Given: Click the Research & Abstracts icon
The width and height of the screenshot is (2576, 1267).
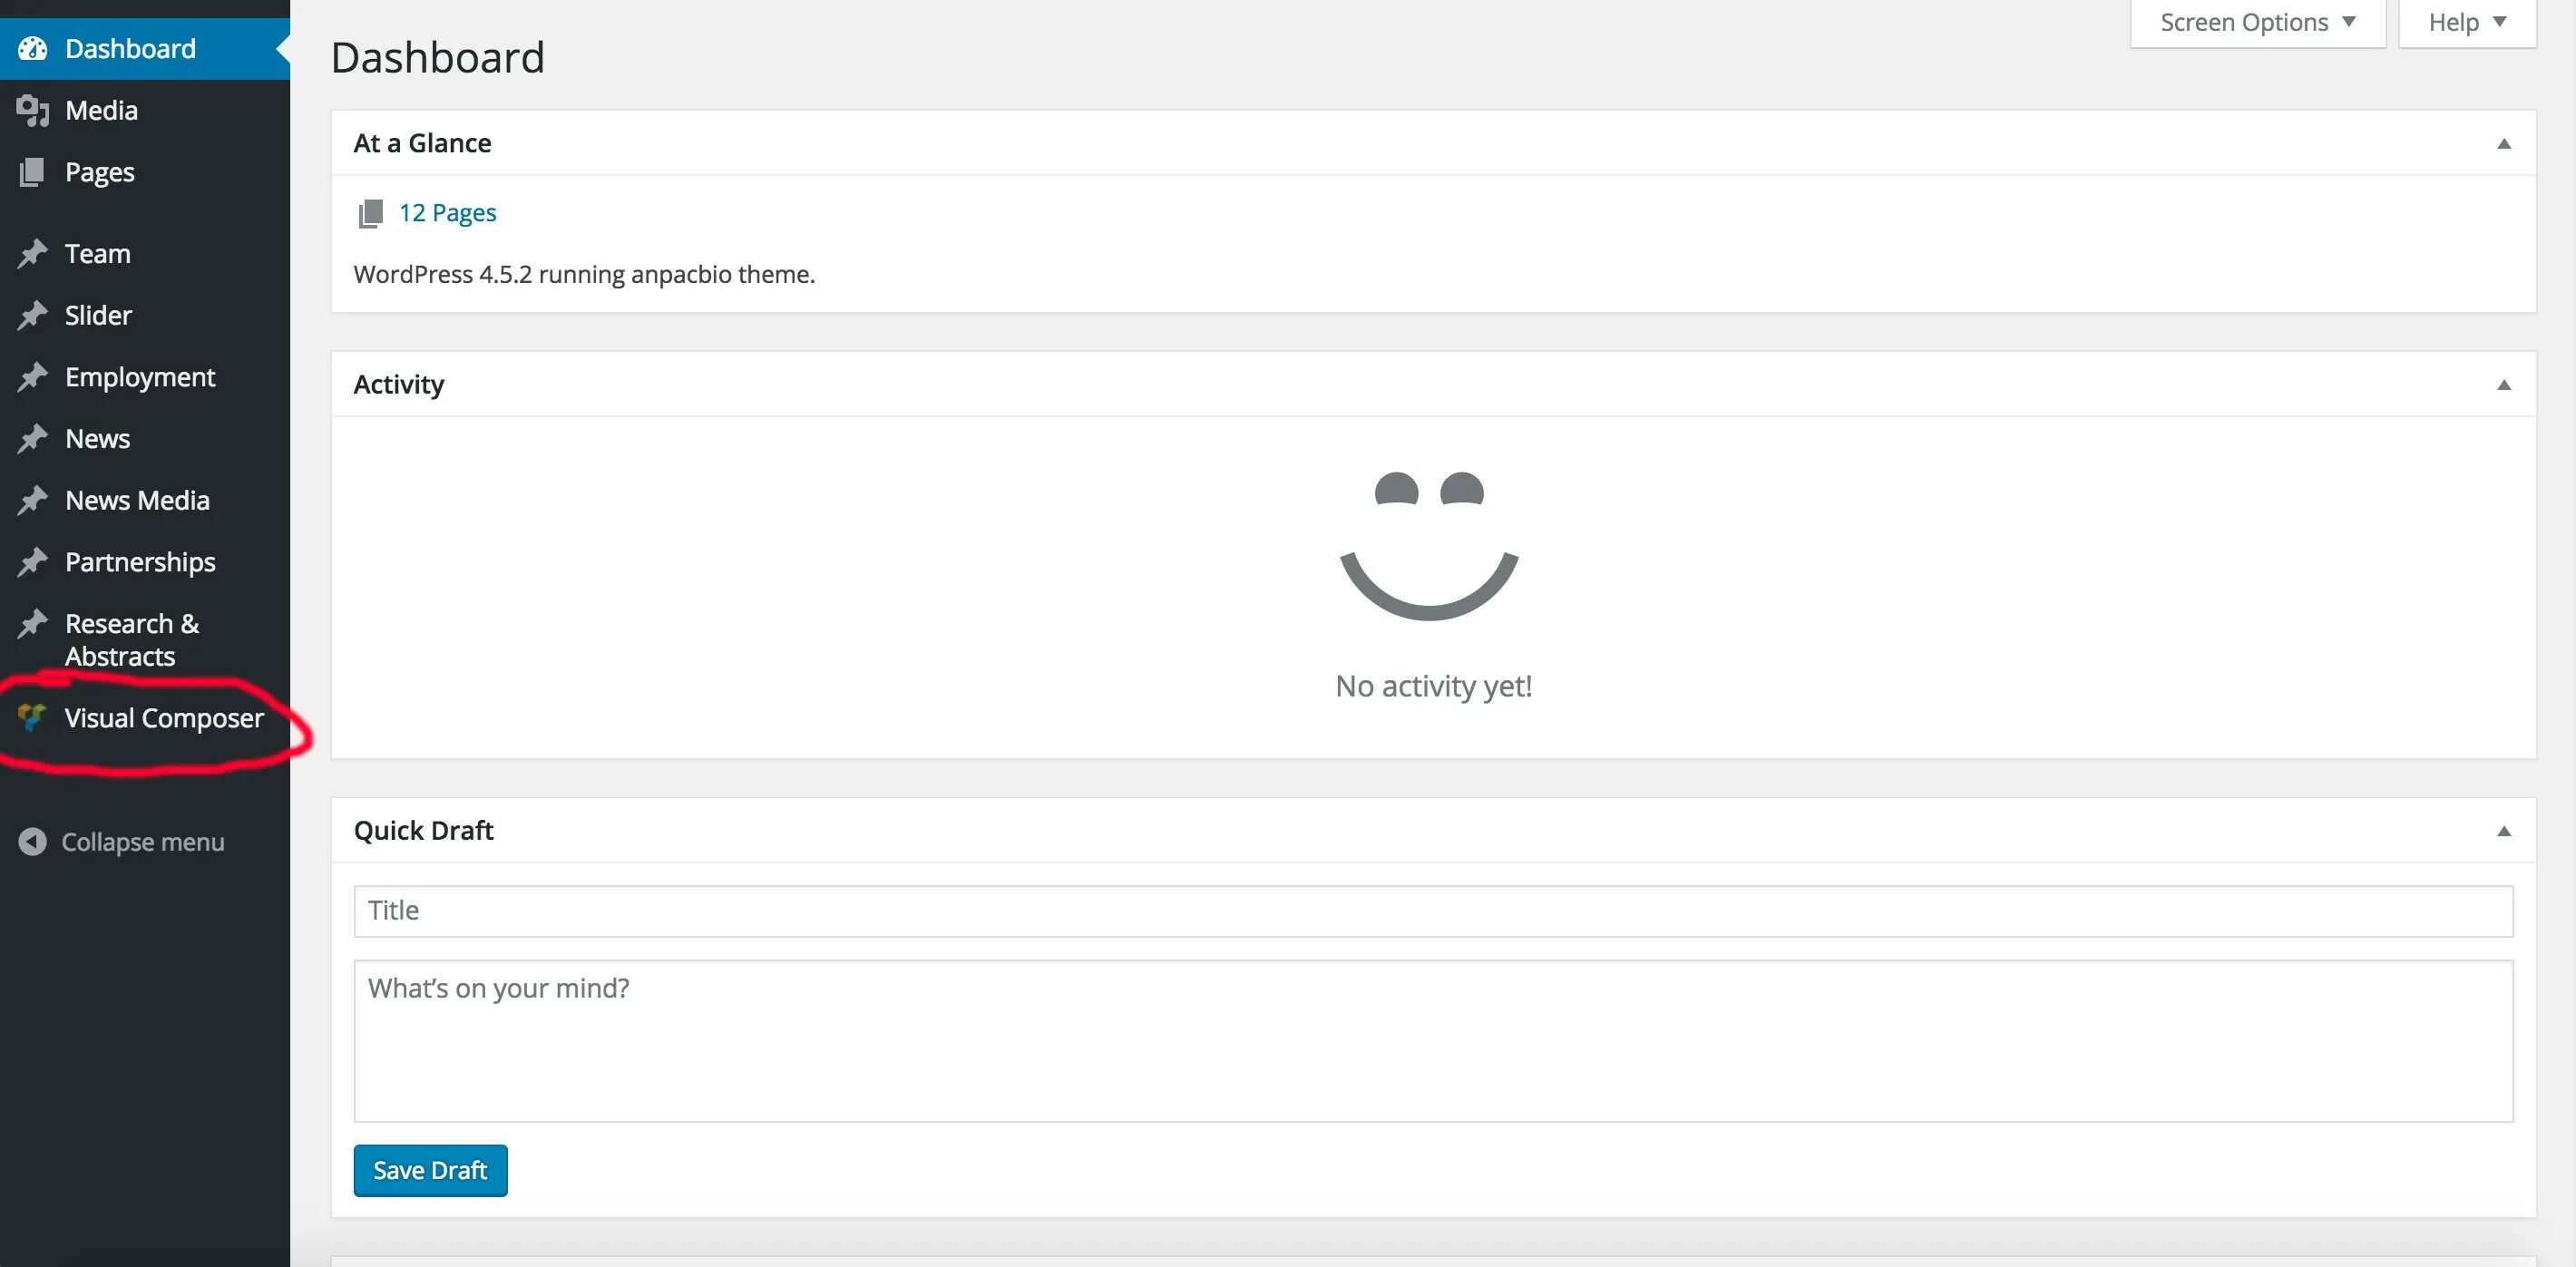Looking at the screenshot, I should (x=31, y=621).
